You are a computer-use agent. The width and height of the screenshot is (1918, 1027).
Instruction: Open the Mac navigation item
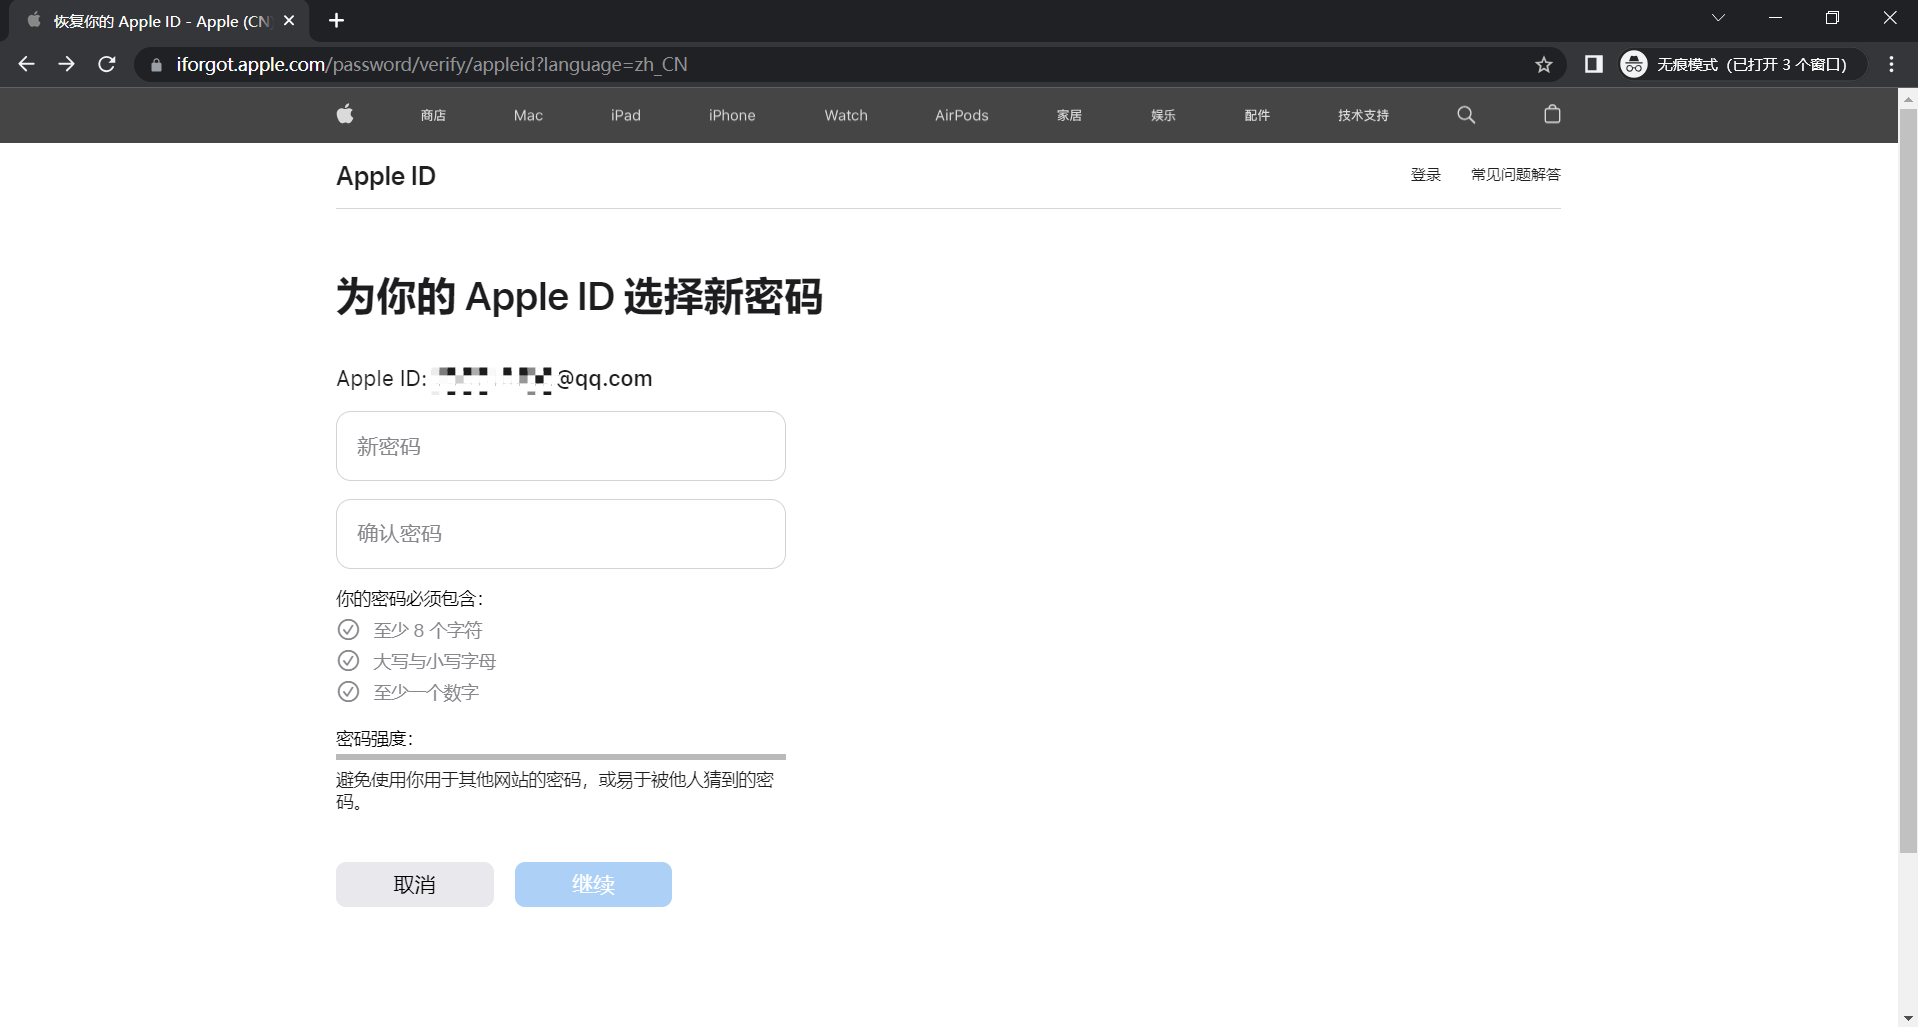tap(528, 115)
